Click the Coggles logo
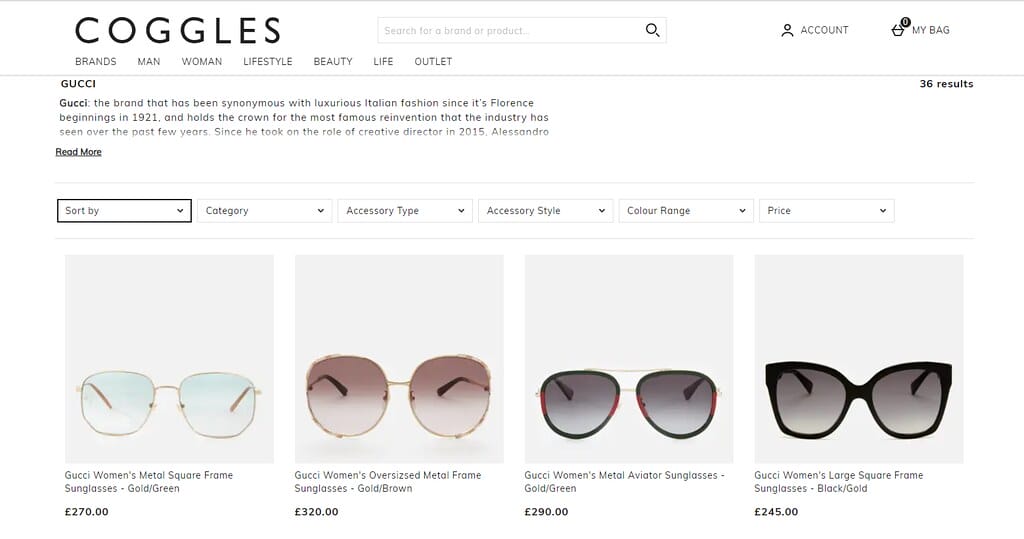 pos(178,31)
